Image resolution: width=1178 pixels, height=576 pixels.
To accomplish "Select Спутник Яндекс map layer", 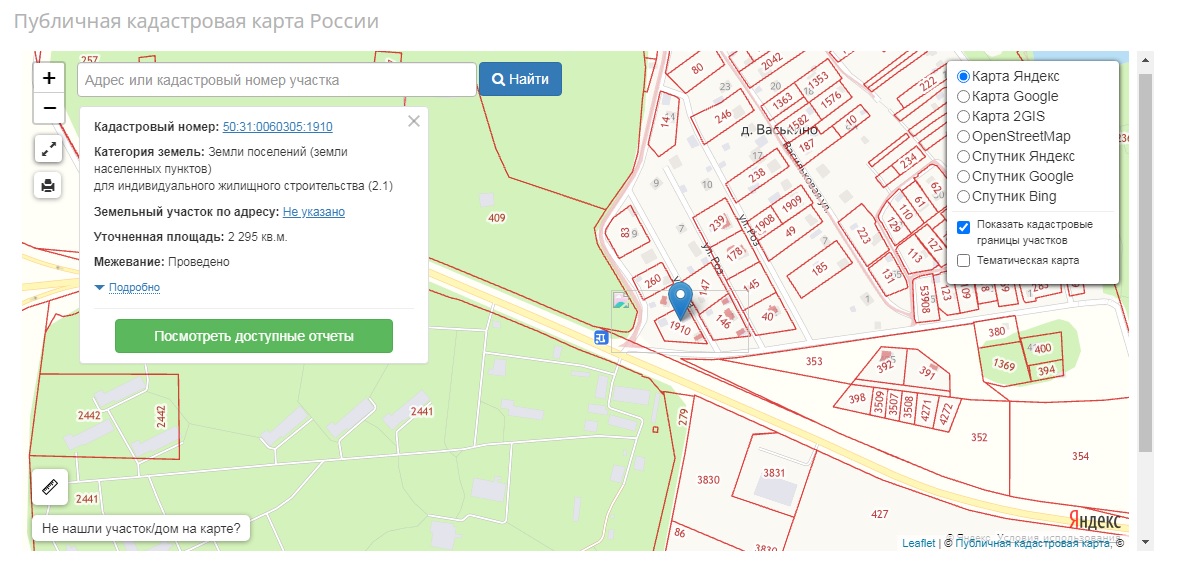I will point(964,157).
